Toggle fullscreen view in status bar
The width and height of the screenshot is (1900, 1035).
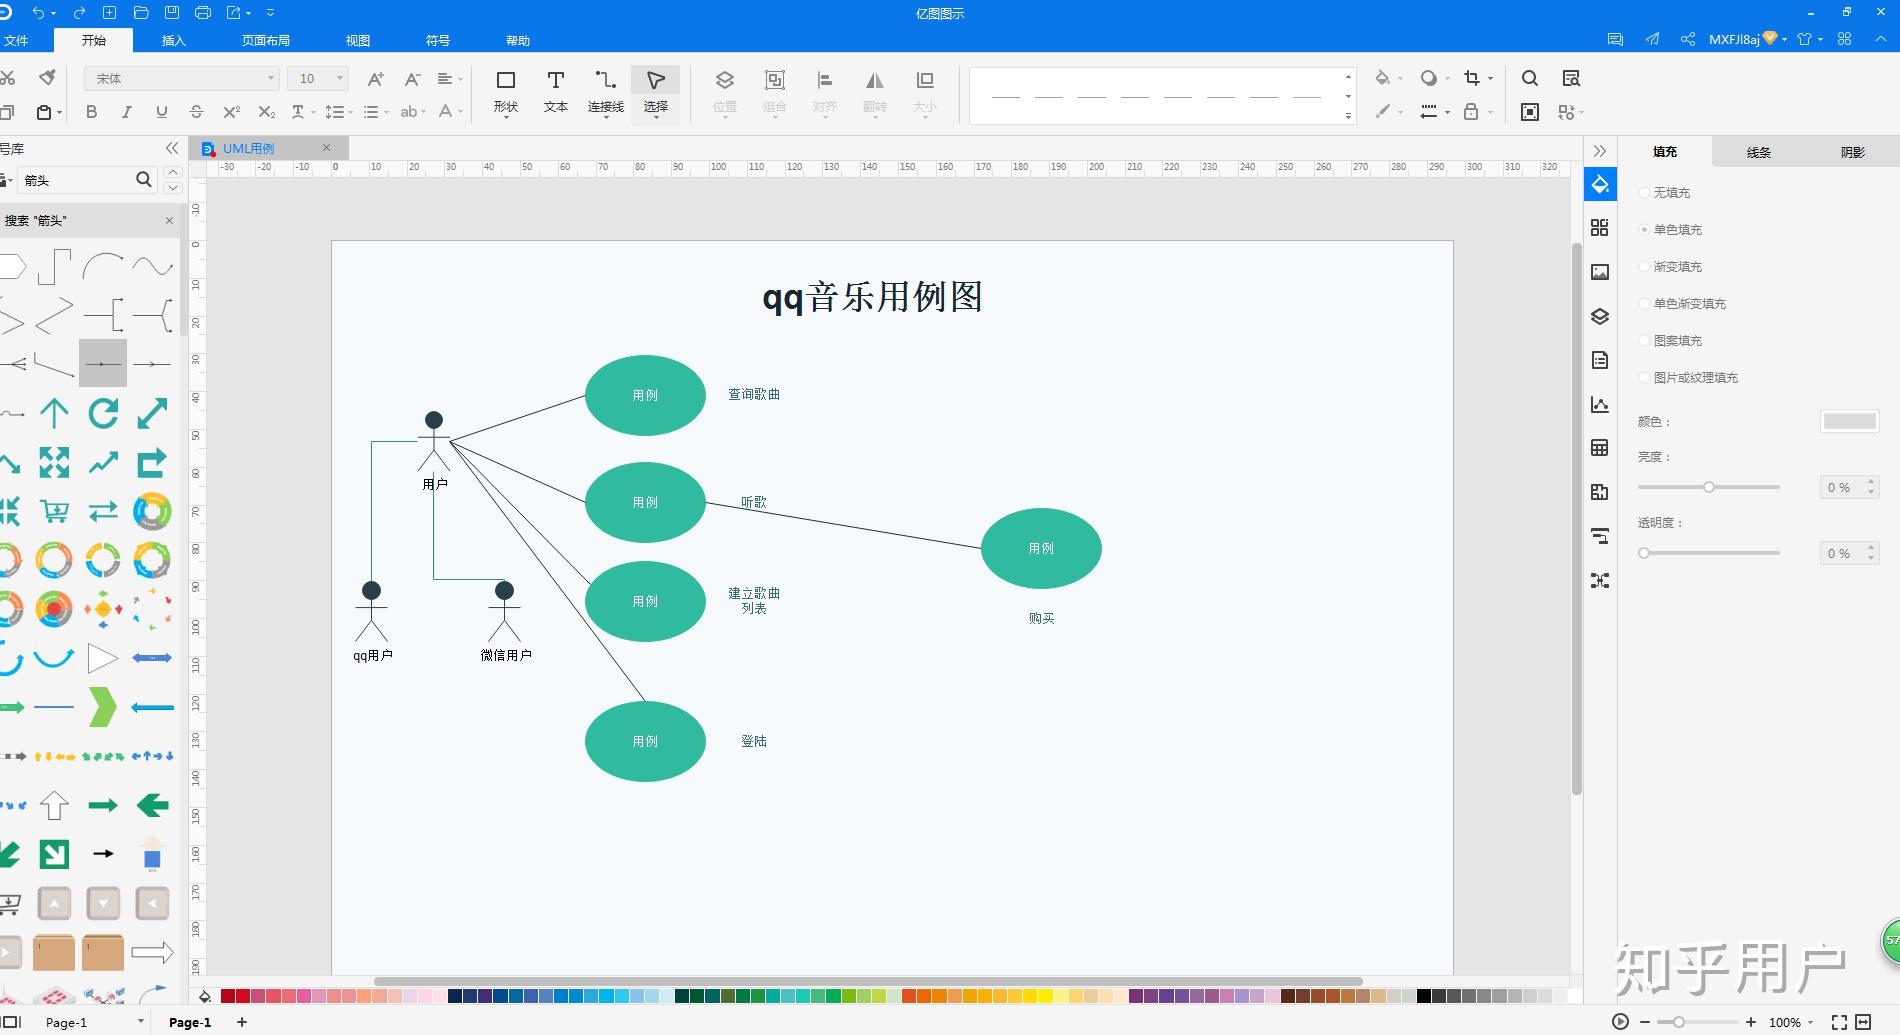(x=1839, y=1022)
